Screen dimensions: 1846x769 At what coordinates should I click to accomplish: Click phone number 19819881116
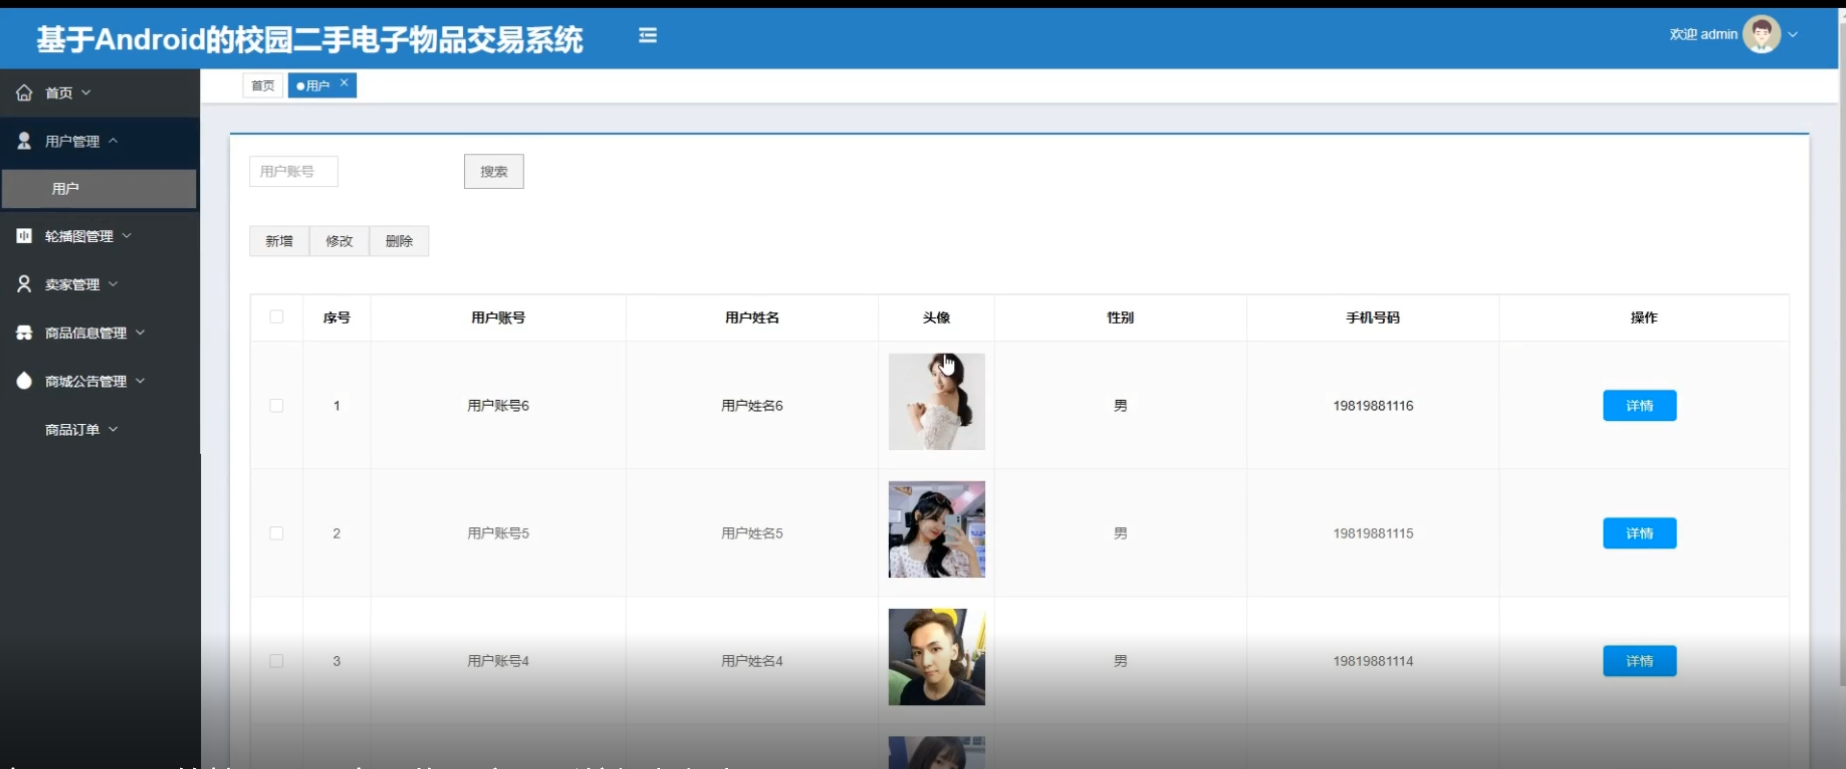click(x=1373, y=406)
